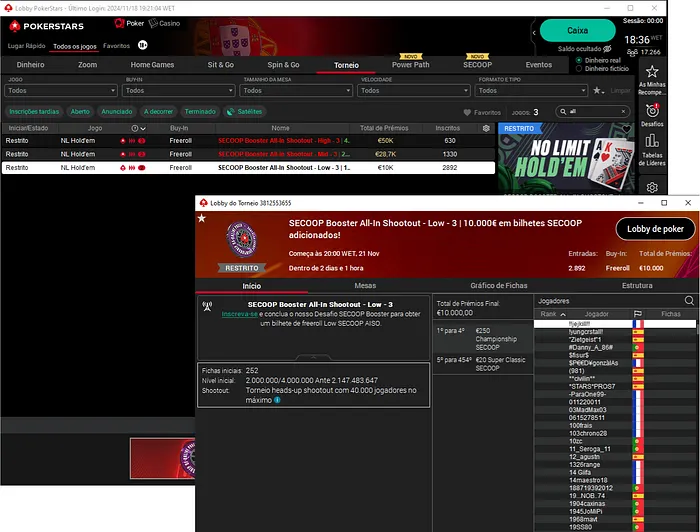
Task: Open Favoritos view in top bar
Action: tap(117, 46)
